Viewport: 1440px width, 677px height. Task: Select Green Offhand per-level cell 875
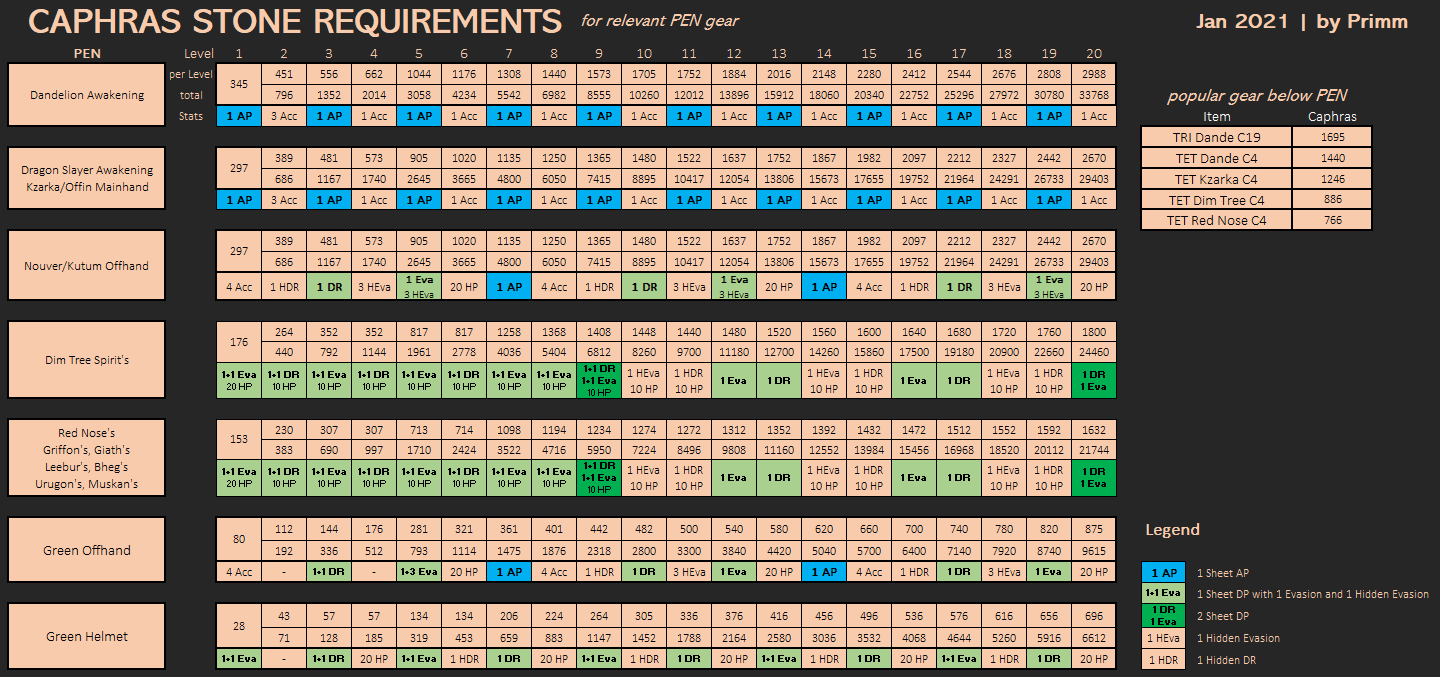(1093, 529)
